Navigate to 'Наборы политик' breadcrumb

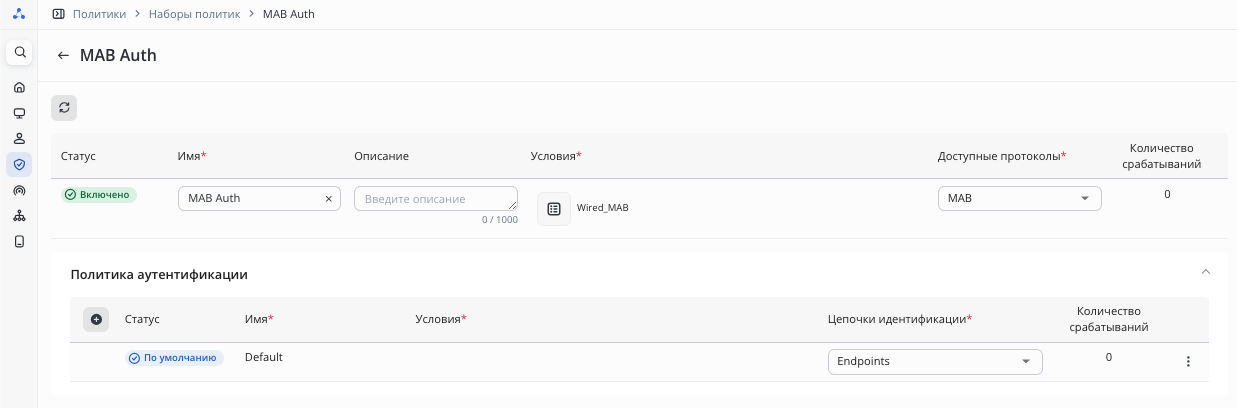tap(194, 14)
